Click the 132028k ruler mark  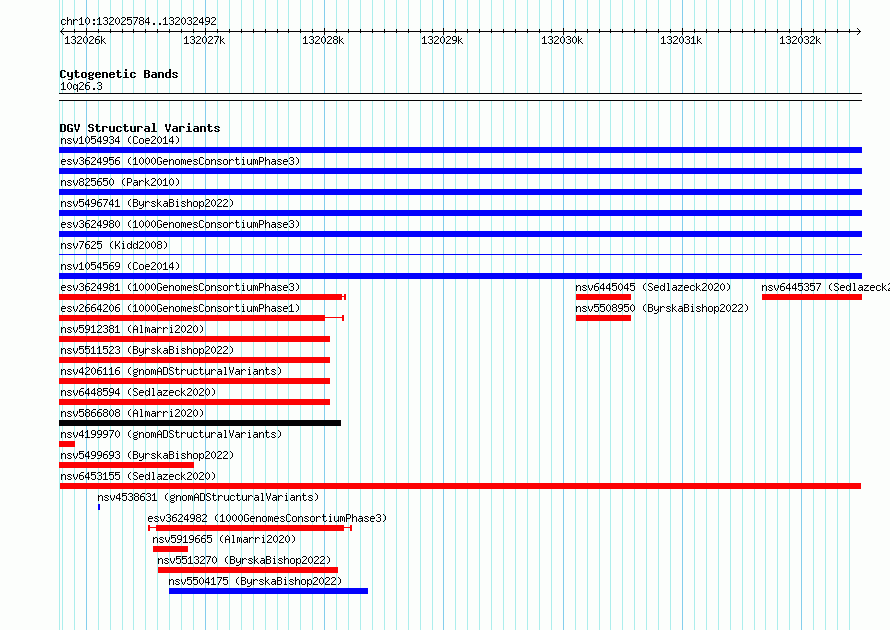[323, 40]
